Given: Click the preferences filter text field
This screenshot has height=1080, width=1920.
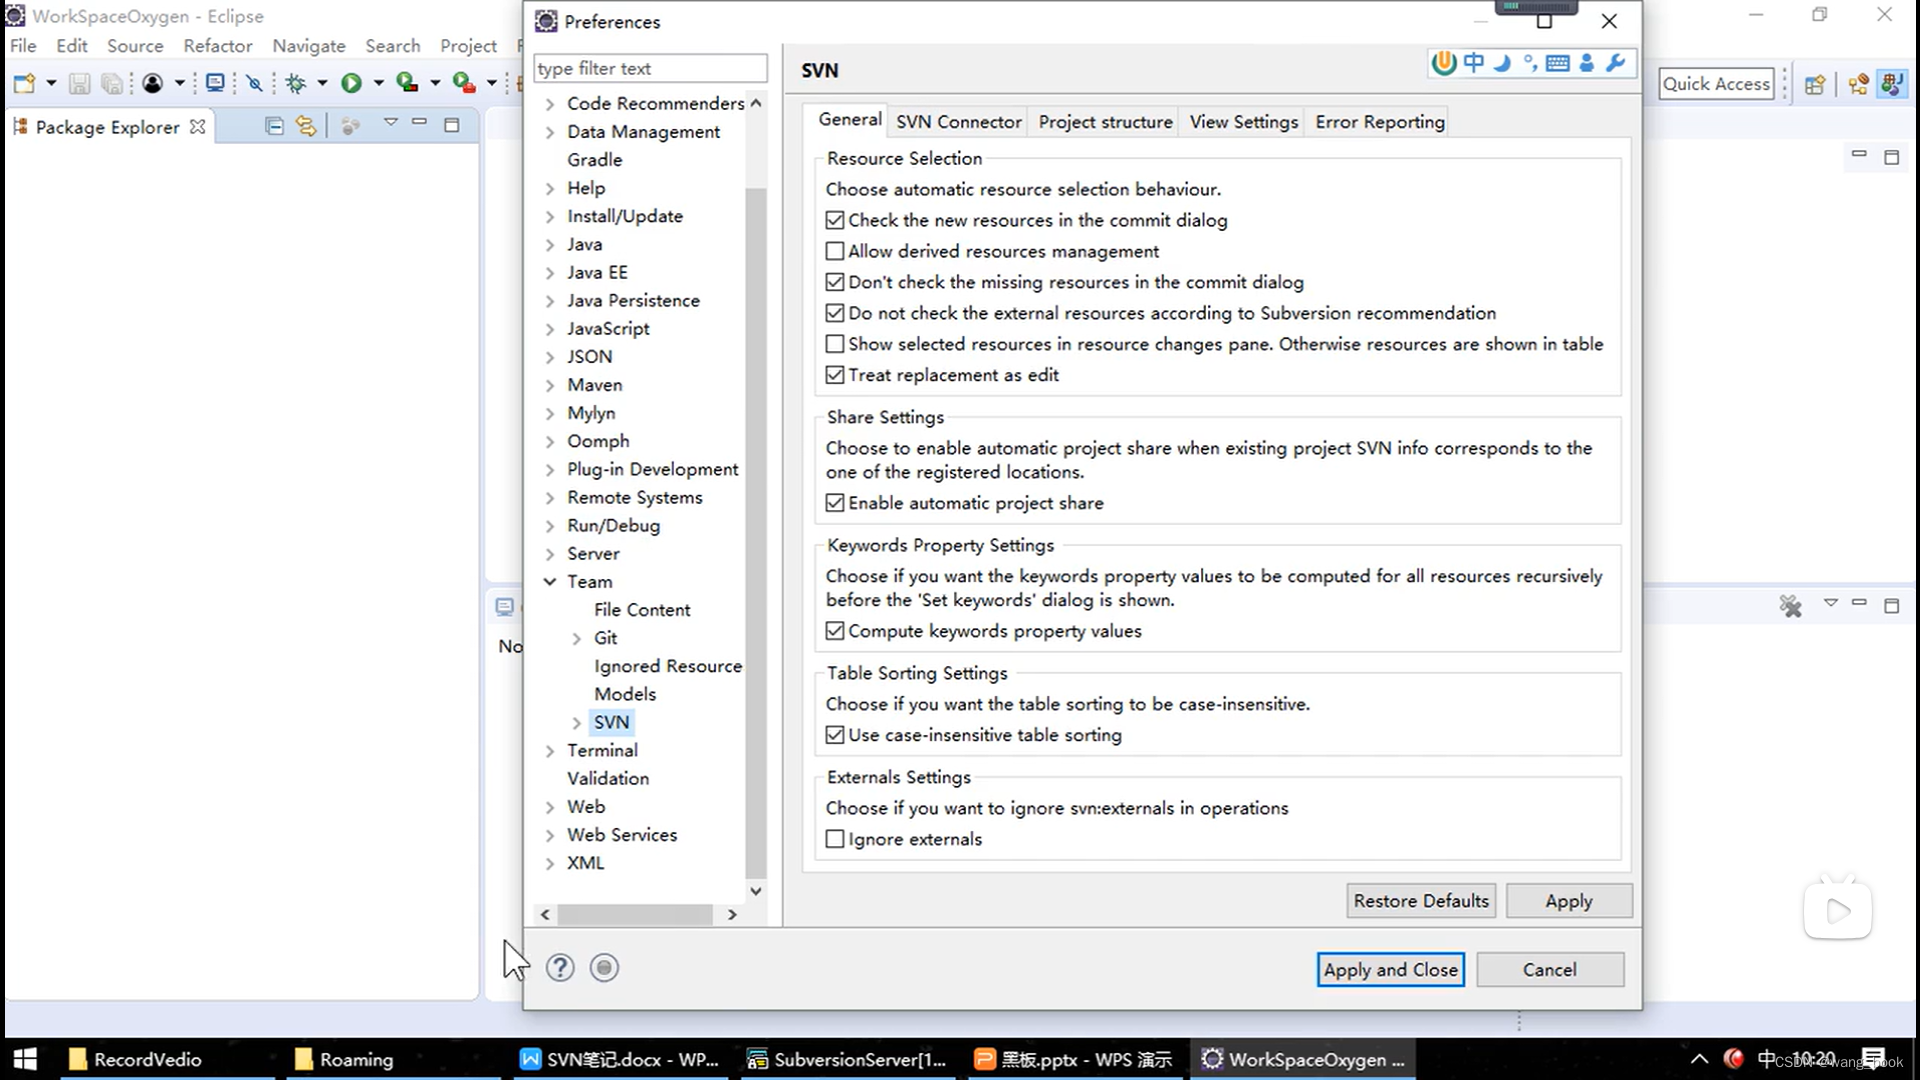Looking at the screenshot, I should (x=650, y=68).
